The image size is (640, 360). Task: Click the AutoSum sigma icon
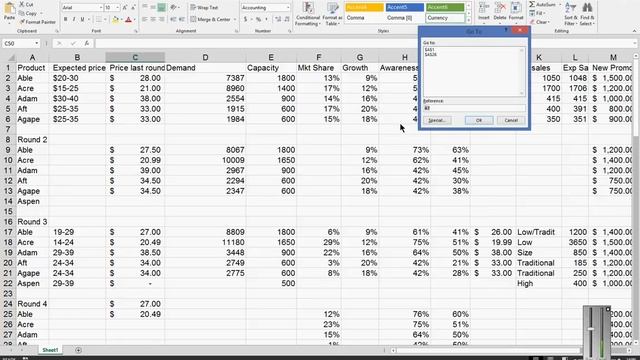pyautogui.click(x=532, y=4)
